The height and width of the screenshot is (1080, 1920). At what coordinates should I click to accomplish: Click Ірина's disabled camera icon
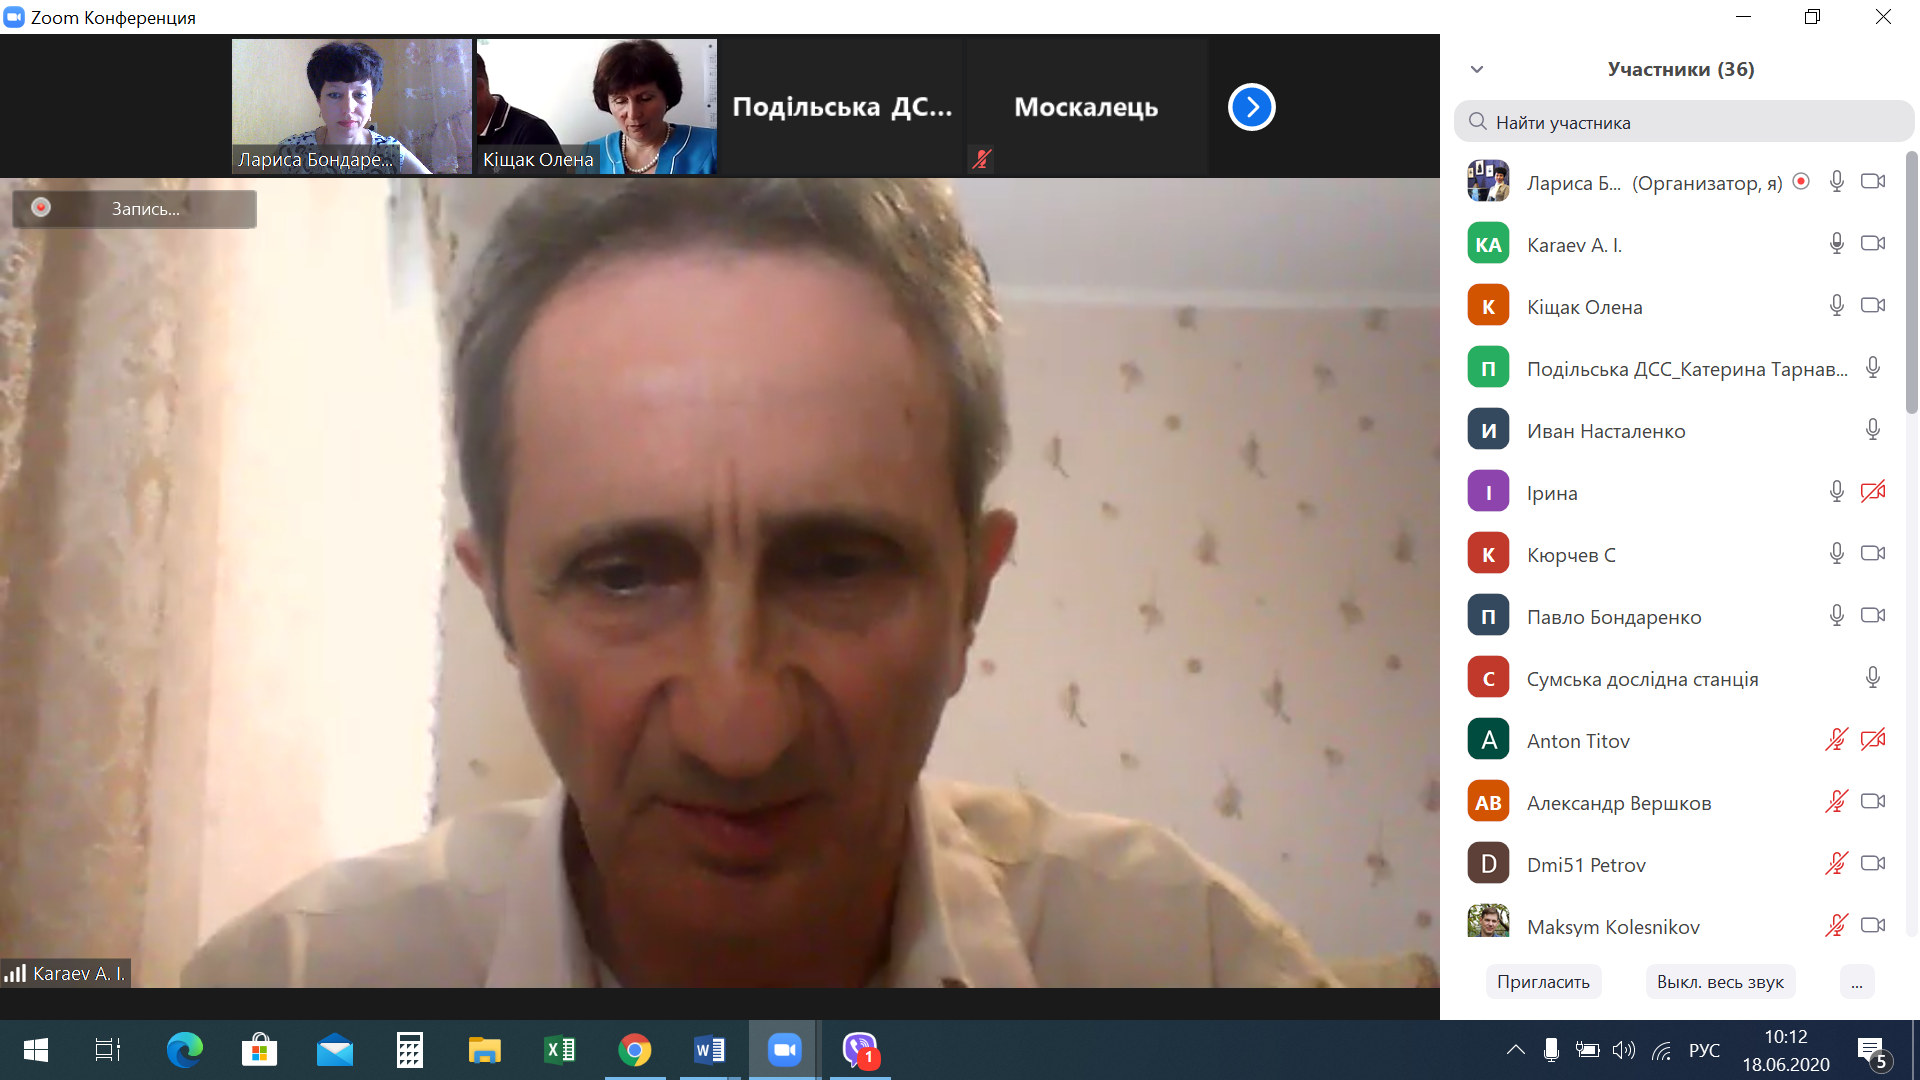pos(1873,492)
